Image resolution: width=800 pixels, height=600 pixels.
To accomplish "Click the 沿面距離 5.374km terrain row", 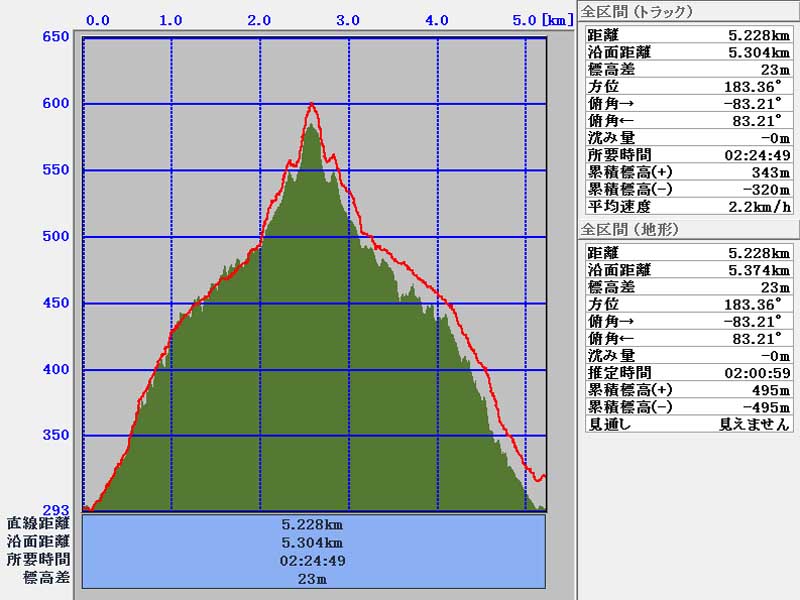I will click(688, 270).
